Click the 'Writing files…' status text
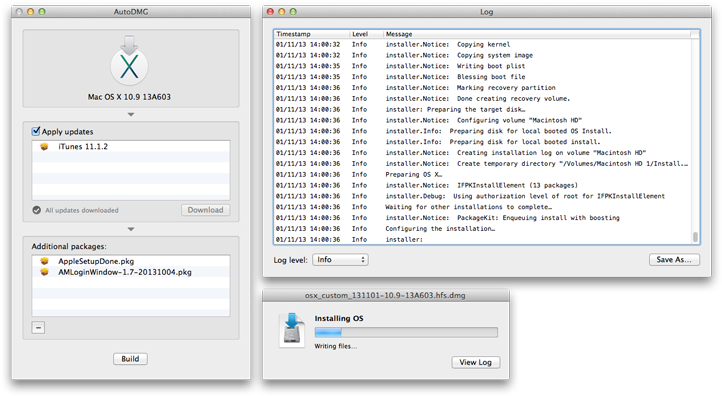722x396 pixels. 336,346
